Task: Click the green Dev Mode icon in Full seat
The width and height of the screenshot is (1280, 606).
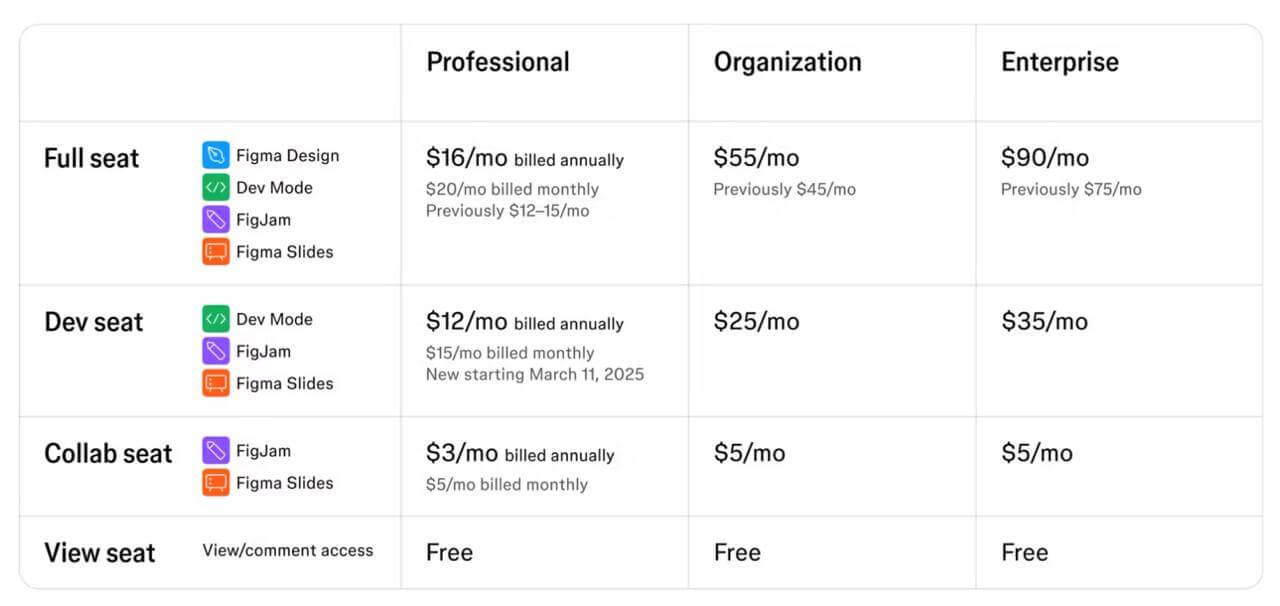Action: 216,187
